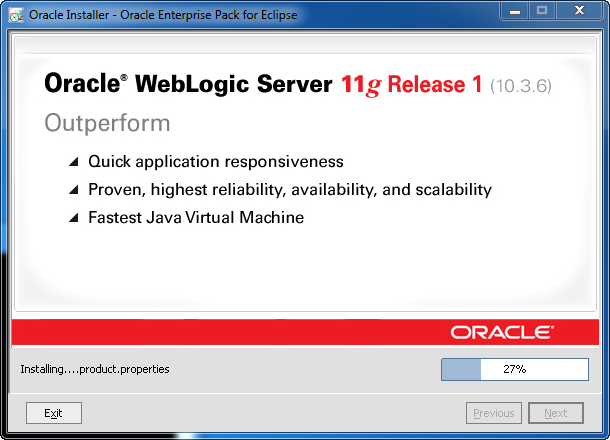Click the triangle bullet beside Fastest Java Virtual Machine
The image size is (610, 440).
pyautogui.click(x=74, y=217)
